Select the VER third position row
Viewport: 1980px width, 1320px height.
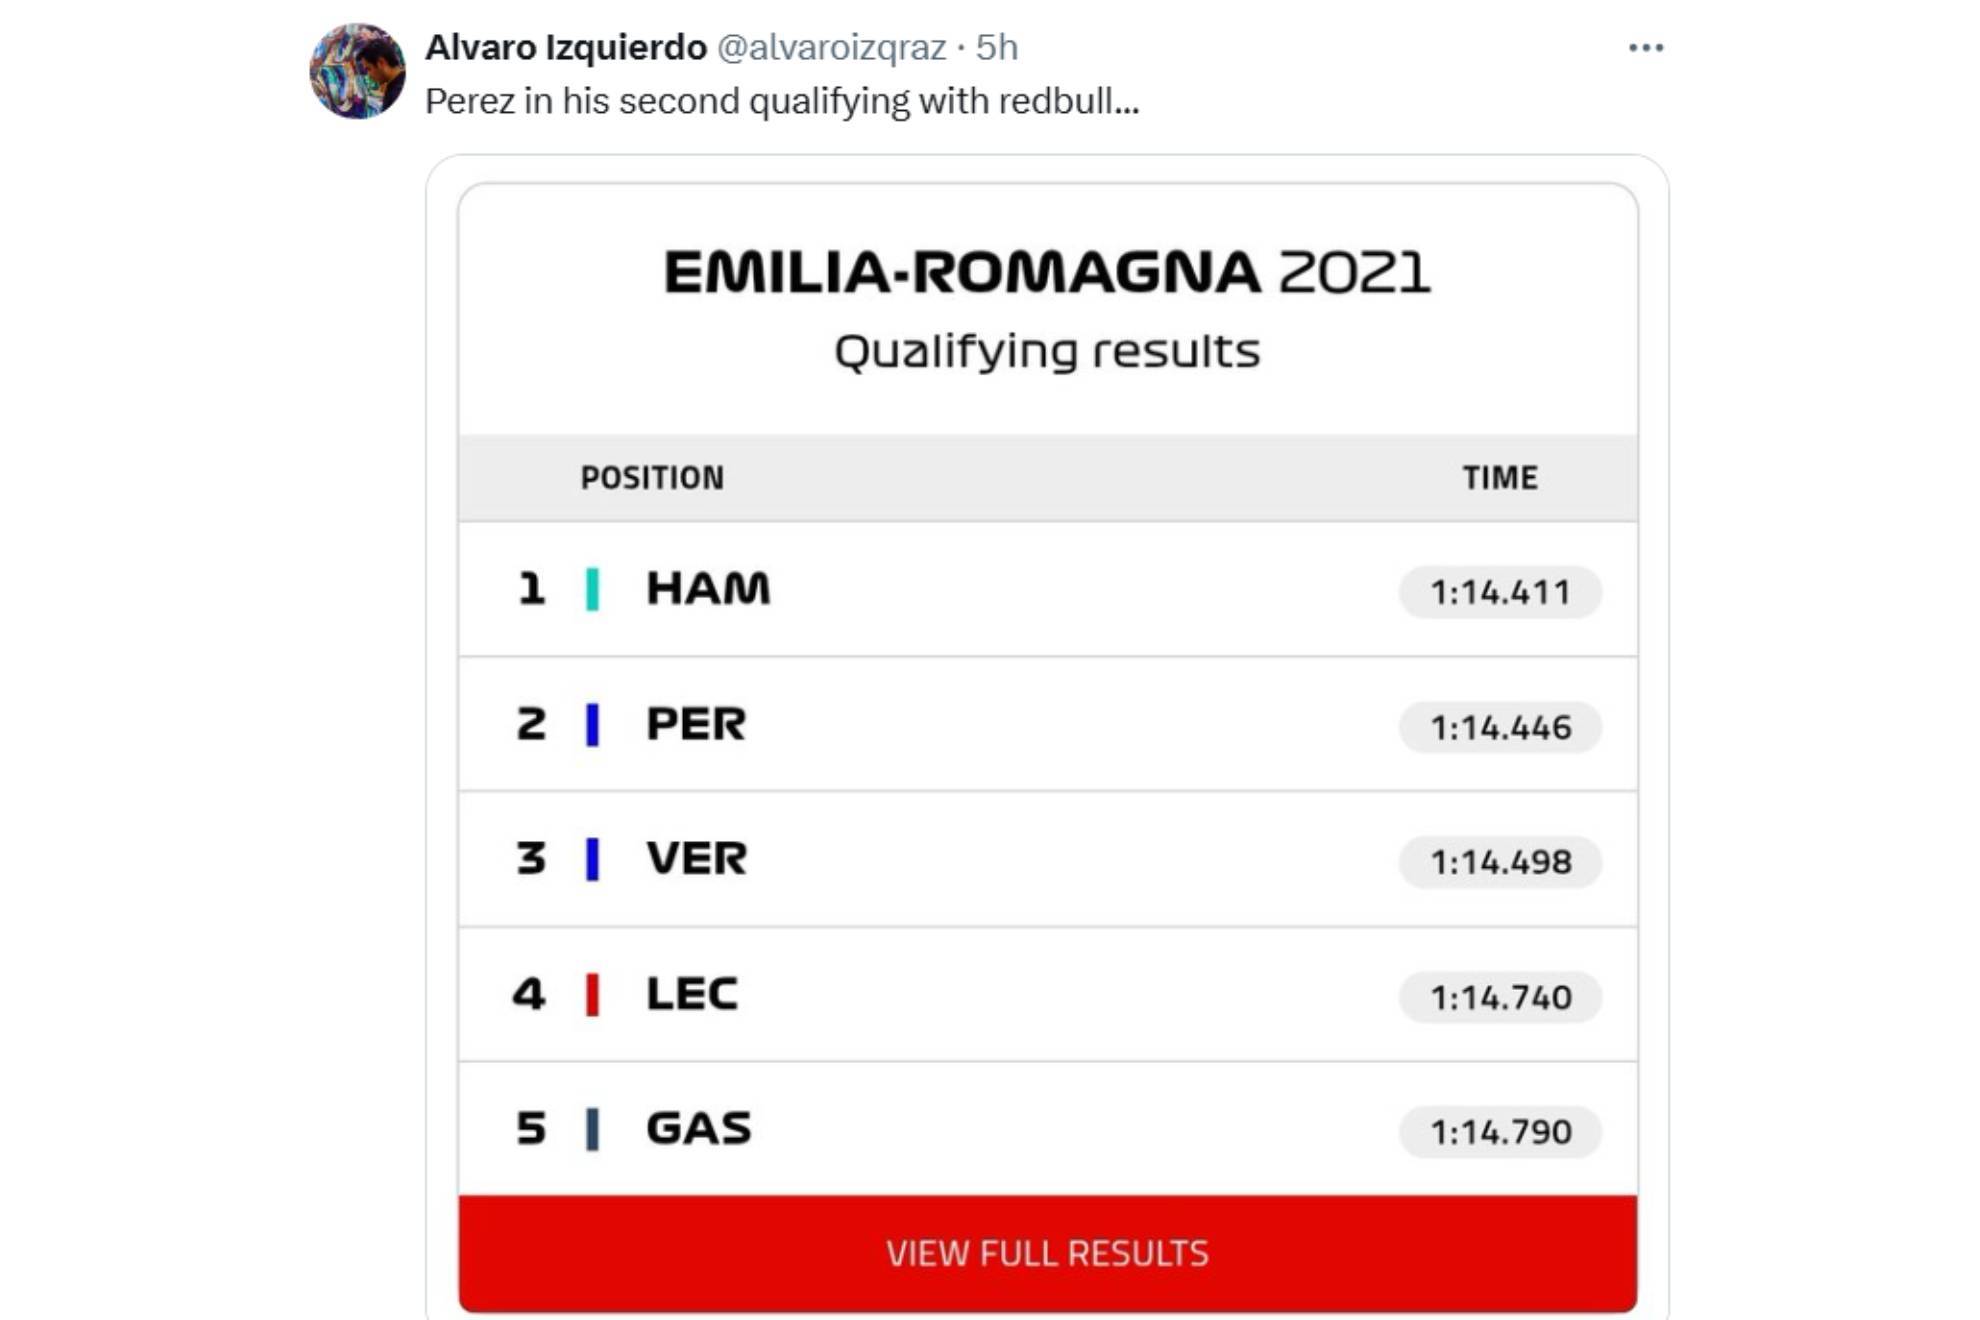1047,859
